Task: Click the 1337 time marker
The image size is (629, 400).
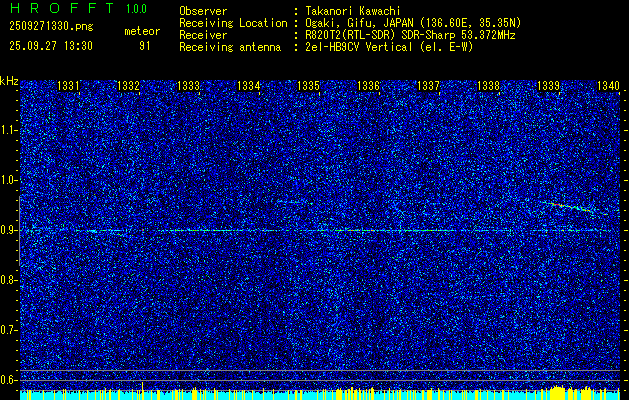Action: tap(428, 86)
